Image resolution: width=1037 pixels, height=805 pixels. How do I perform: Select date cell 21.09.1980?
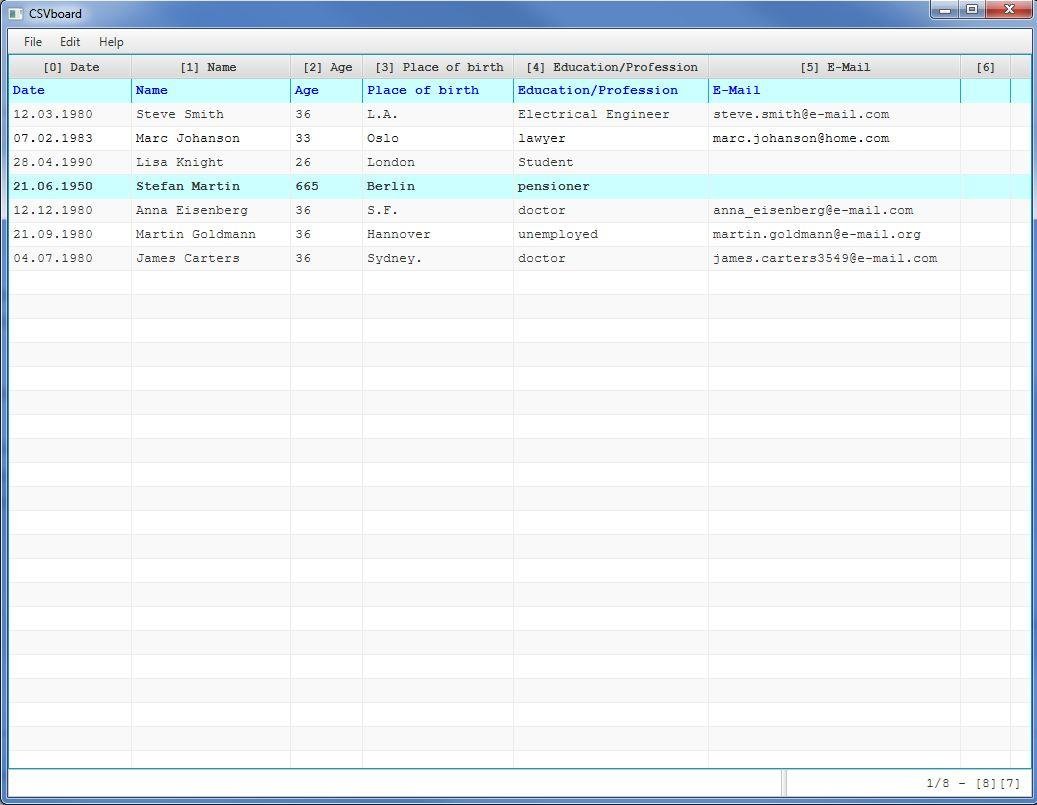pos(70,234)
